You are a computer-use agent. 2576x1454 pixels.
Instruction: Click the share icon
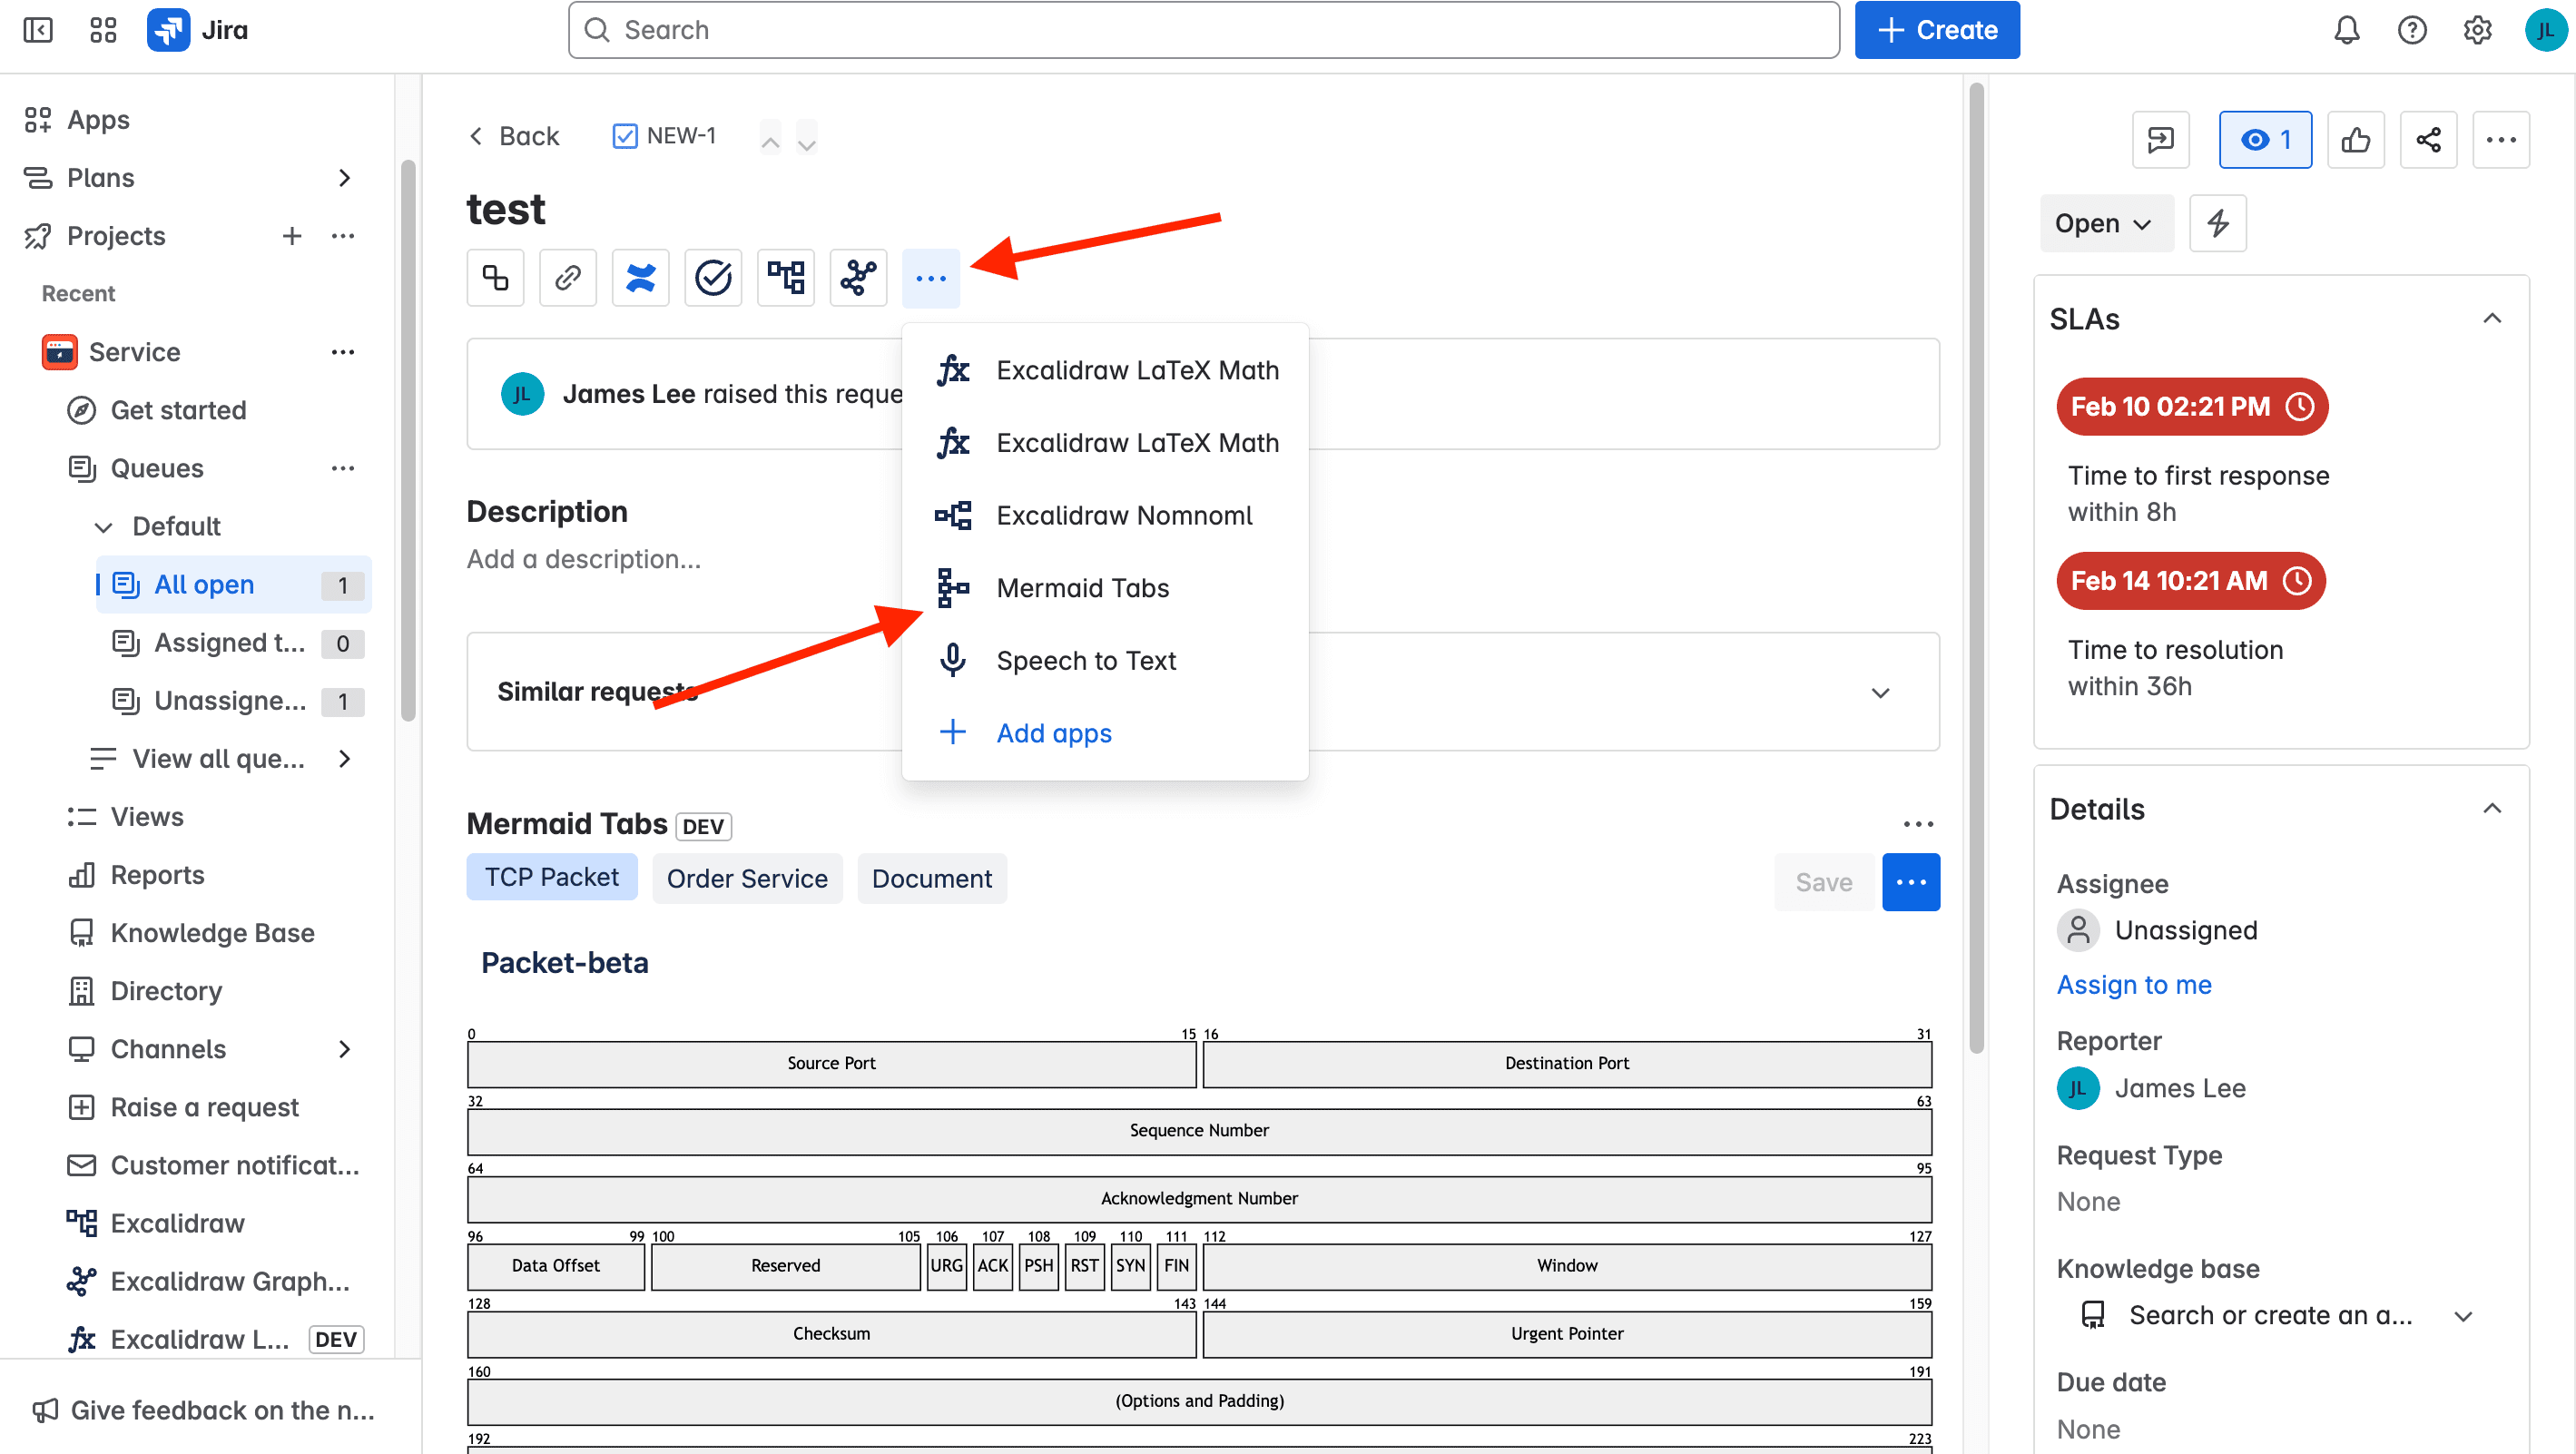2429,139
